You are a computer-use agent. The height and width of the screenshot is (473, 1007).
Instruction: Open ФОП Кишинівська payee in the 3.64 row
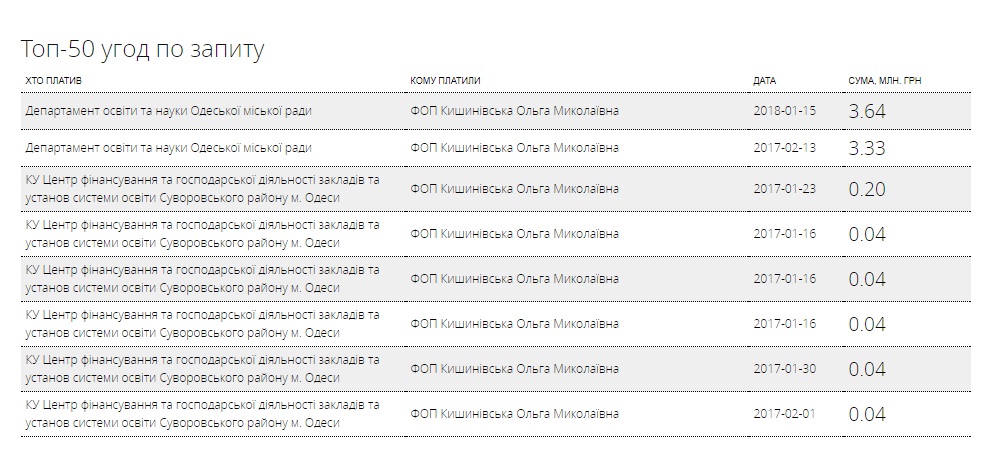pyautogui.click(x=514, y=111)
